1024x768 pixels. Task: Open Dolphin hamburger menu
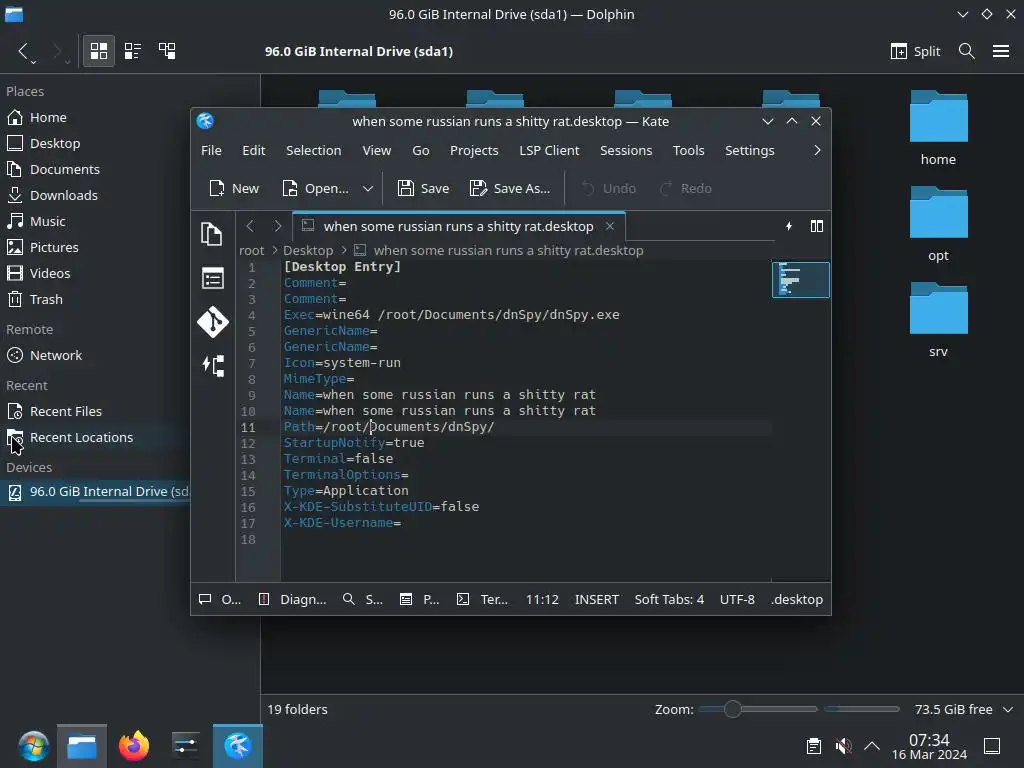1000,51
